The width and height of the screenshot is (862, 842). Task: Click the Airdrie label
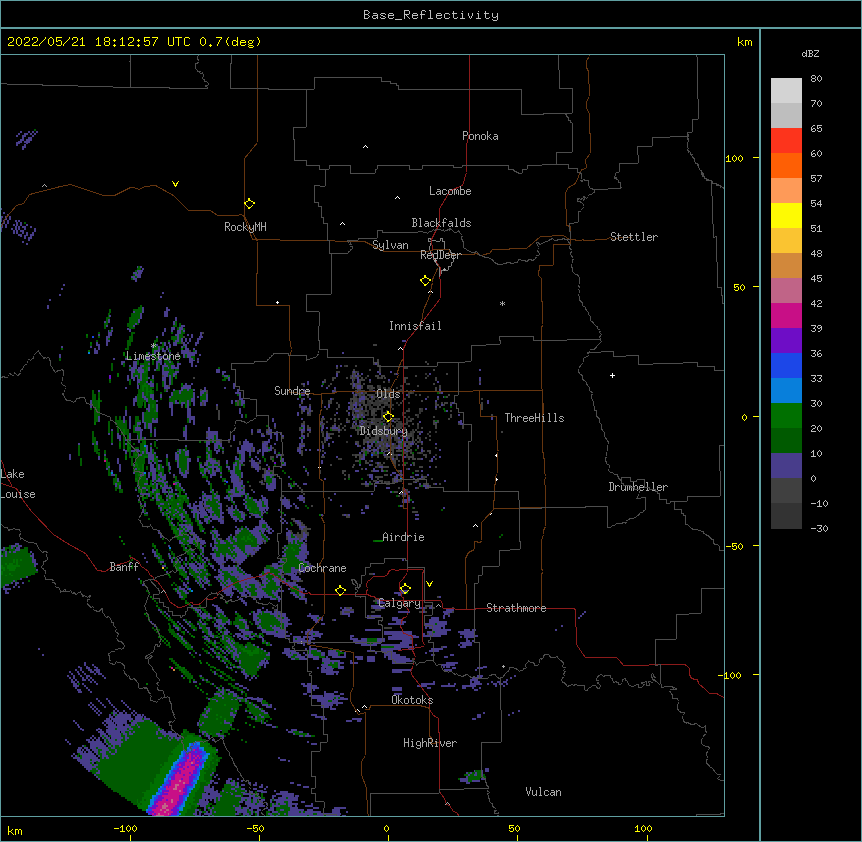(403, 537)
